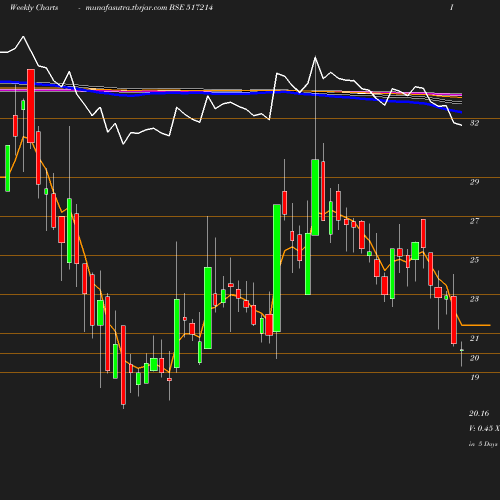Screen dimensions: 500x500
Task: Click the price label 29
Action: tap(474, 182)
